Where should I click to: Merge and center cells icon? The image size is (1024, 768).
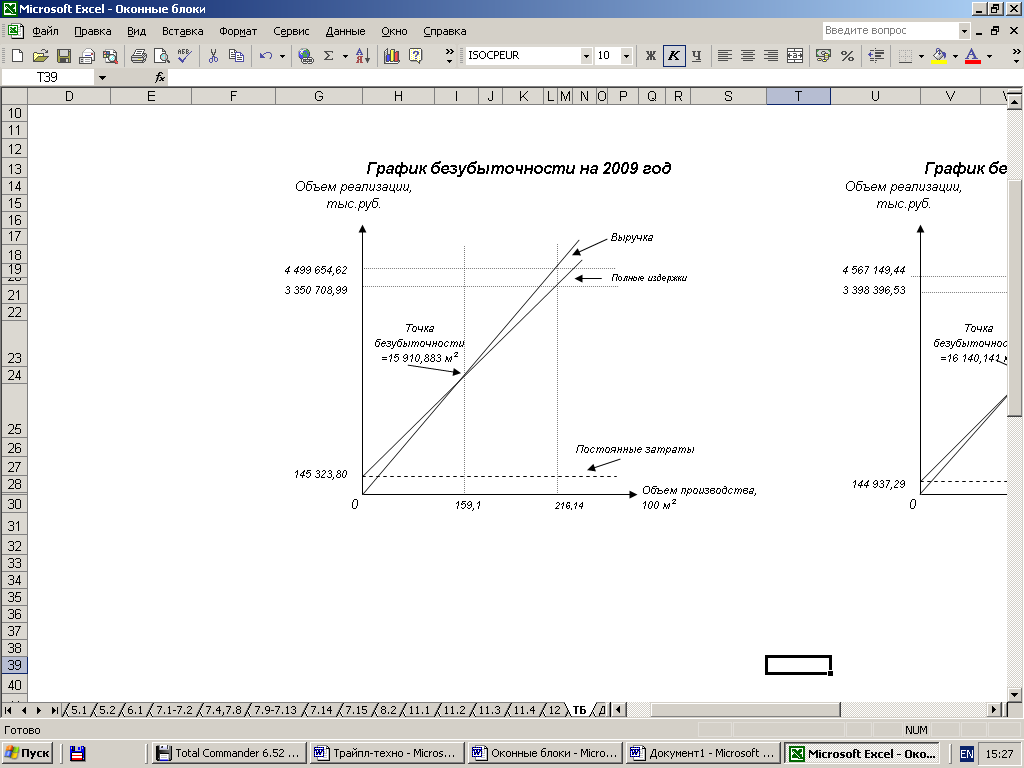point(794,56)
